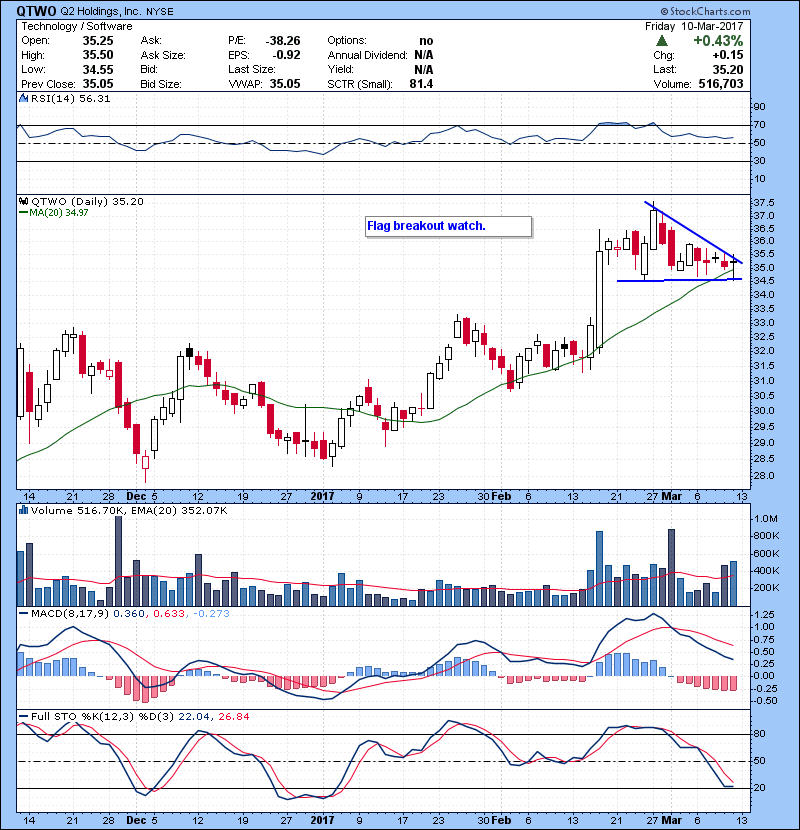
Task: Click the Q2 Holdings, Inc. company name
Action: coord(101,12)
